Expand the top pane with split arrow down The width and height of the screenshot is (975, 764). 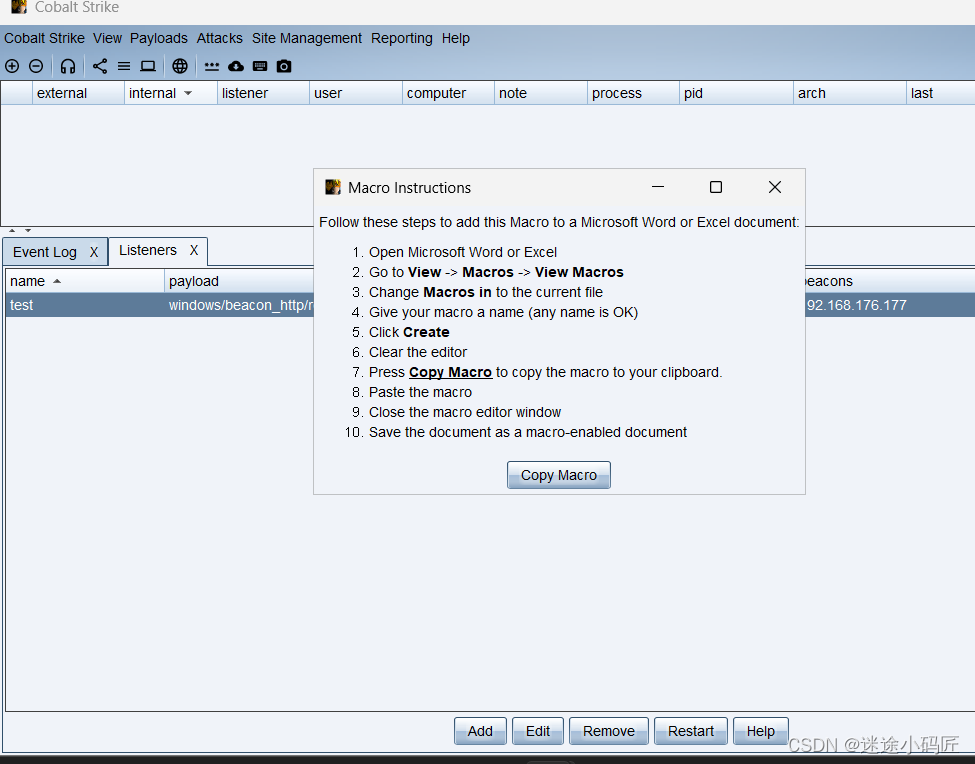[28, 231]
